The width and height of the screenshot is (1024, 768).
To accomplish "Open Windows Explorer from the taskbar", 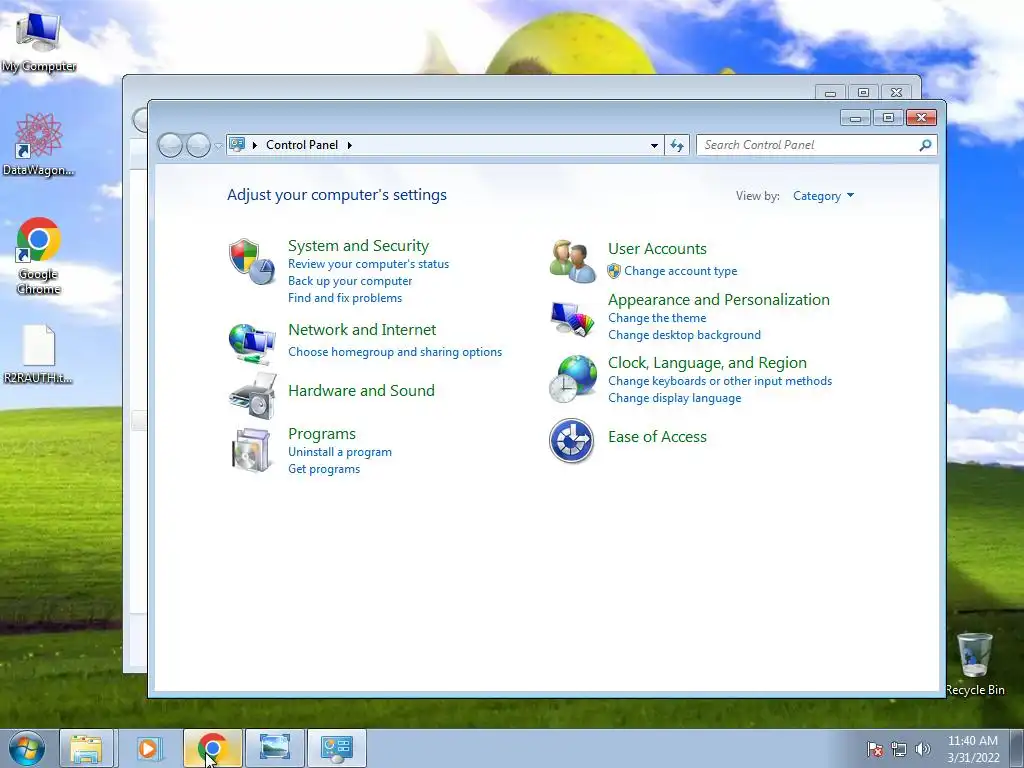I will pyautogui.click(x=86, y=748).
